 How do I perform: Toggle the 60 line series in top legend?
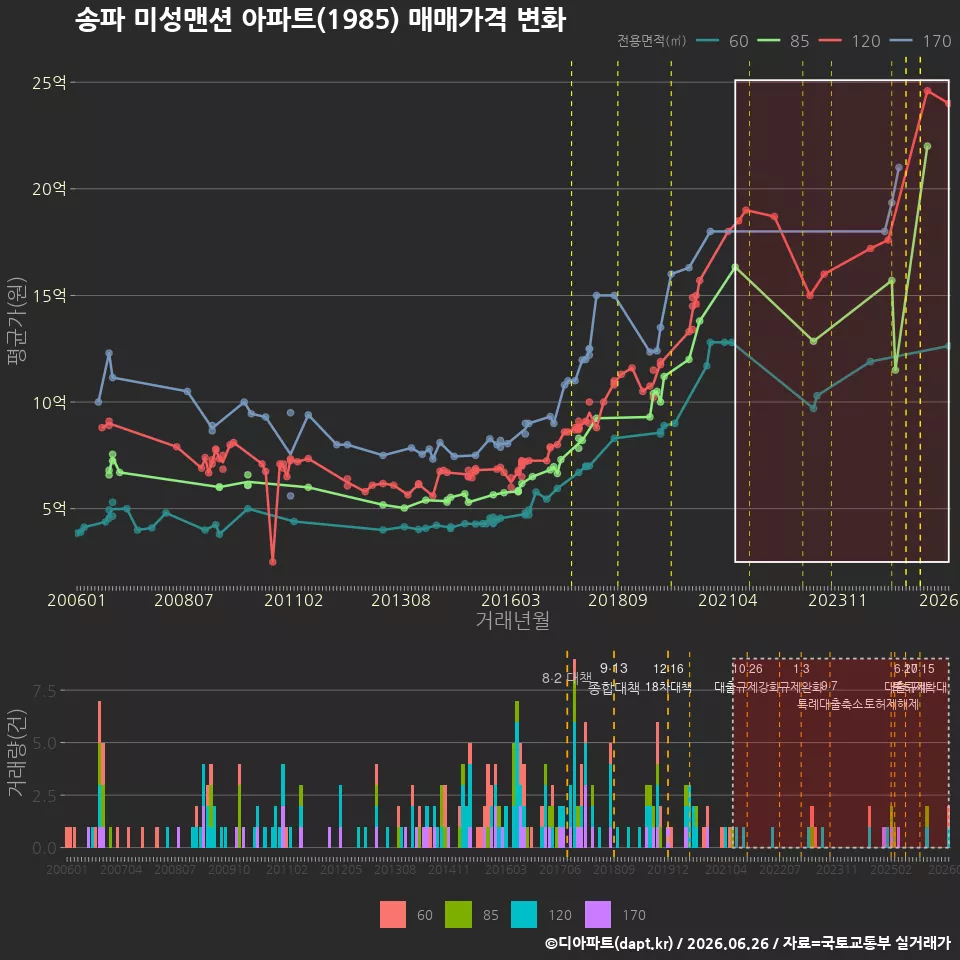coord(722,41)
